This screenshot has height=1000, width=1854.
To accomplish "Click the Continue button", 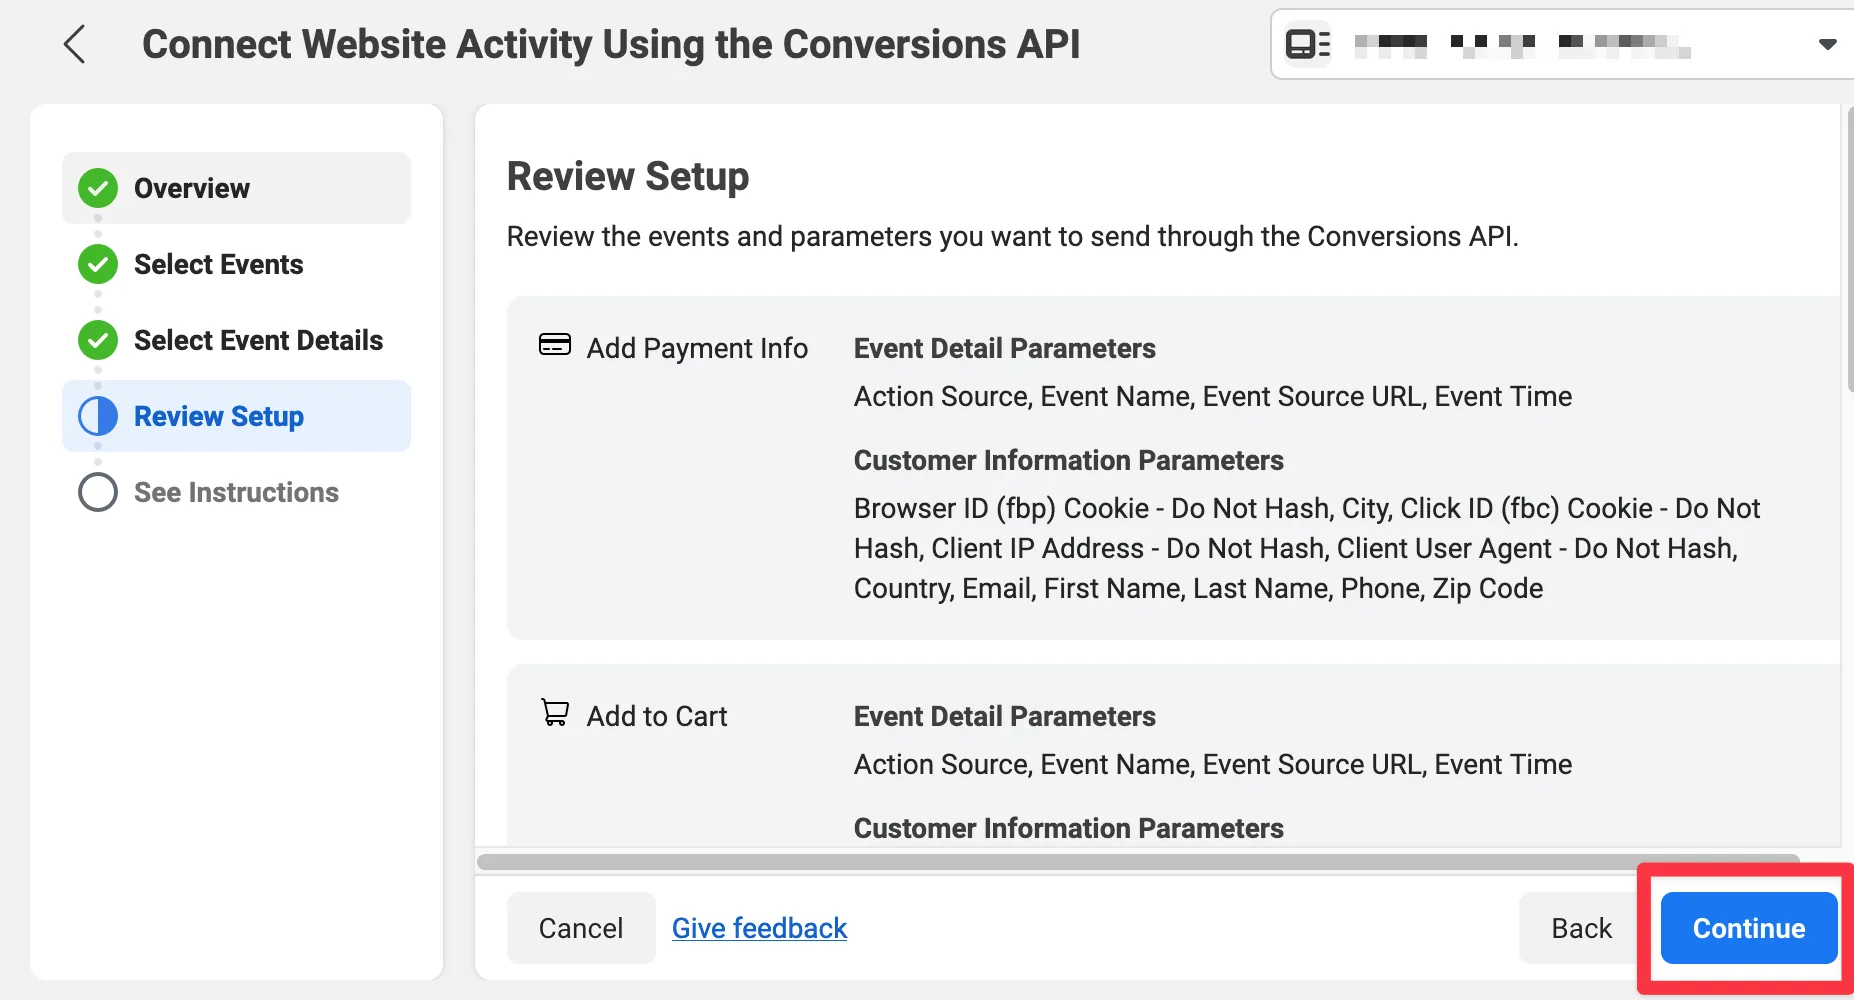I will [1749, 928].
